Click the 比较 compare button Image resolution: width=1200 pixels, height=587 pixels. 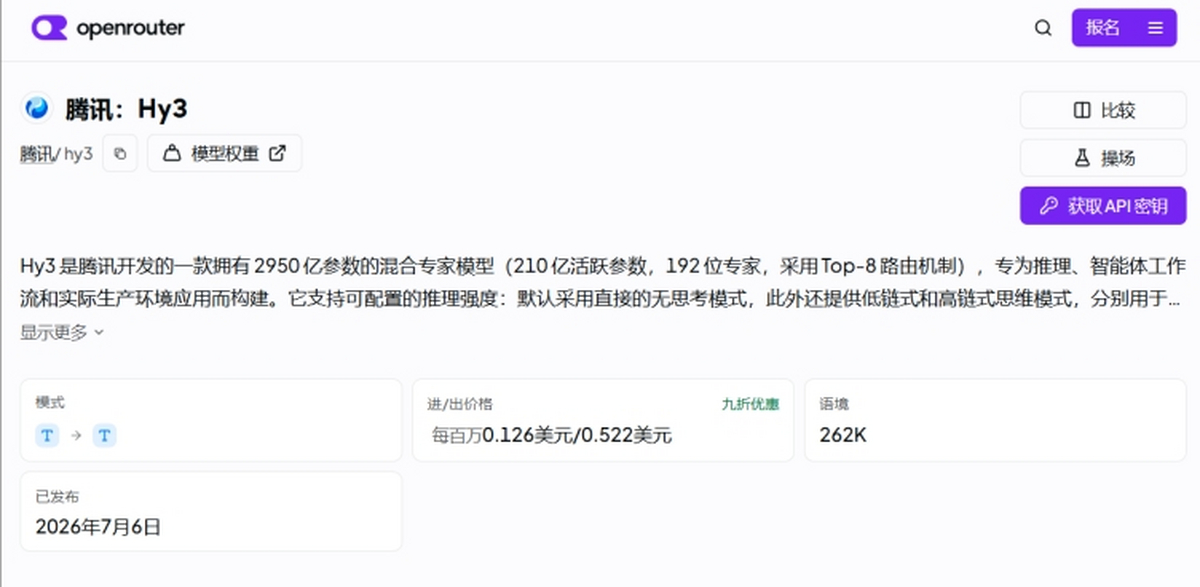click(x=1103, y=110)
